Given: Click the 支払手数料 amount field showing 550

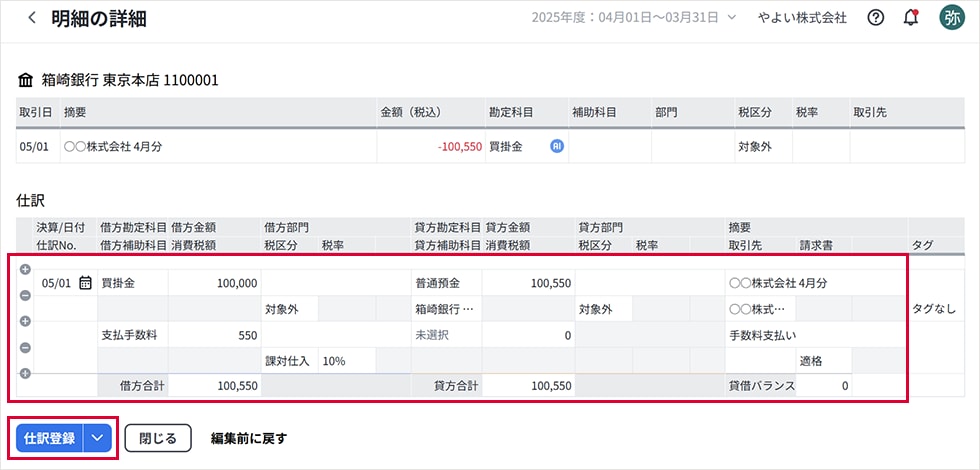Looking at the screenshot, I should pyautogui.click(x=214, y=335).
